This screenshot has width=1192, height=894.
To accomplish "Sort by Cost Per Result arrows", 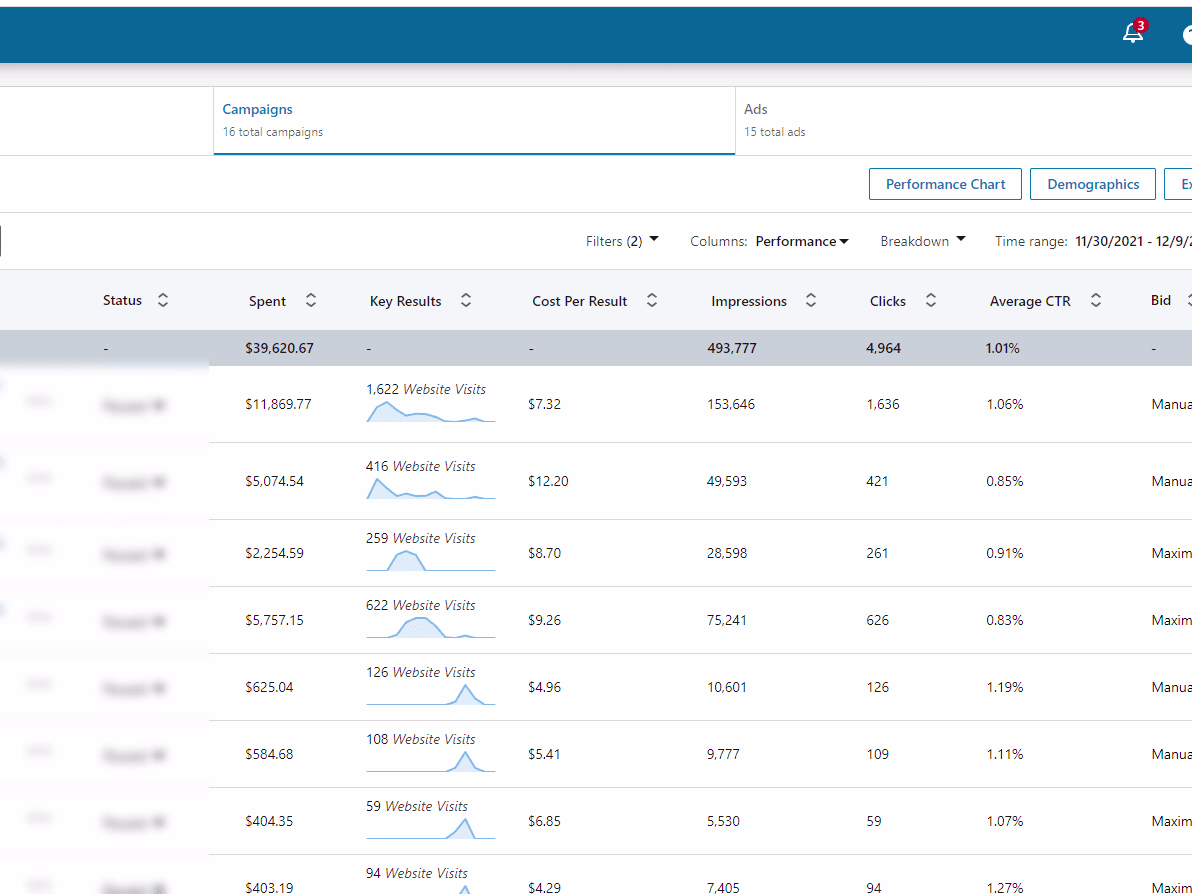I will (652, 301).
